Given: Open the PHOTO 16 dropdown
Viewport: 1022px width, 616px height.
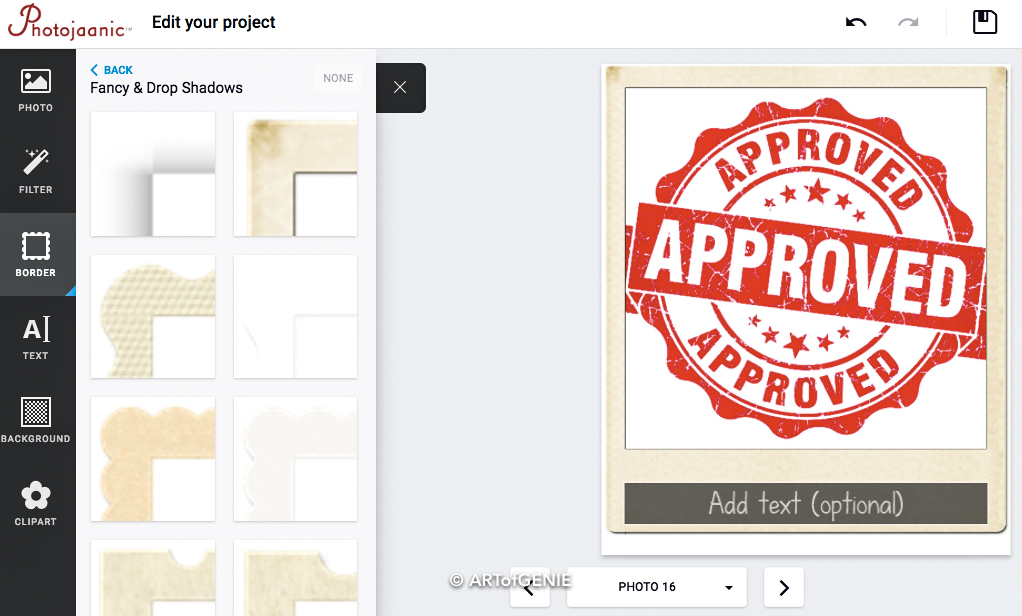Looking at the screenshot, I should pos(656,587).
